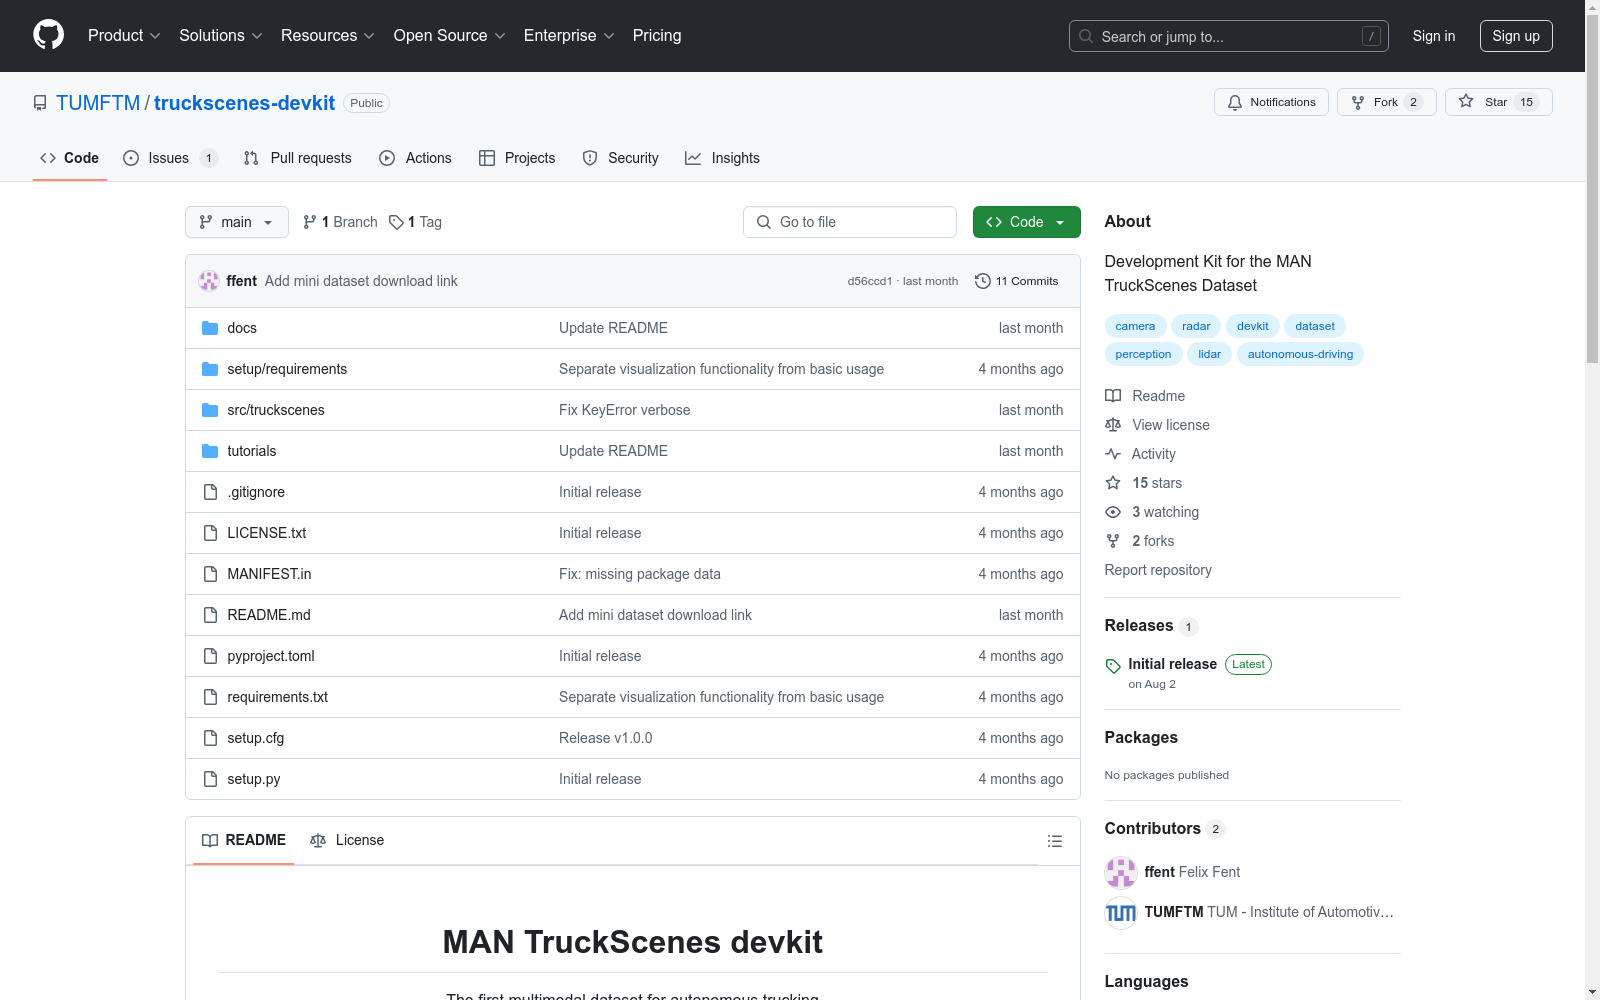Screen dimensions: 1600x1000
Task: Open setup.cfg file
Action: [256, 738]
